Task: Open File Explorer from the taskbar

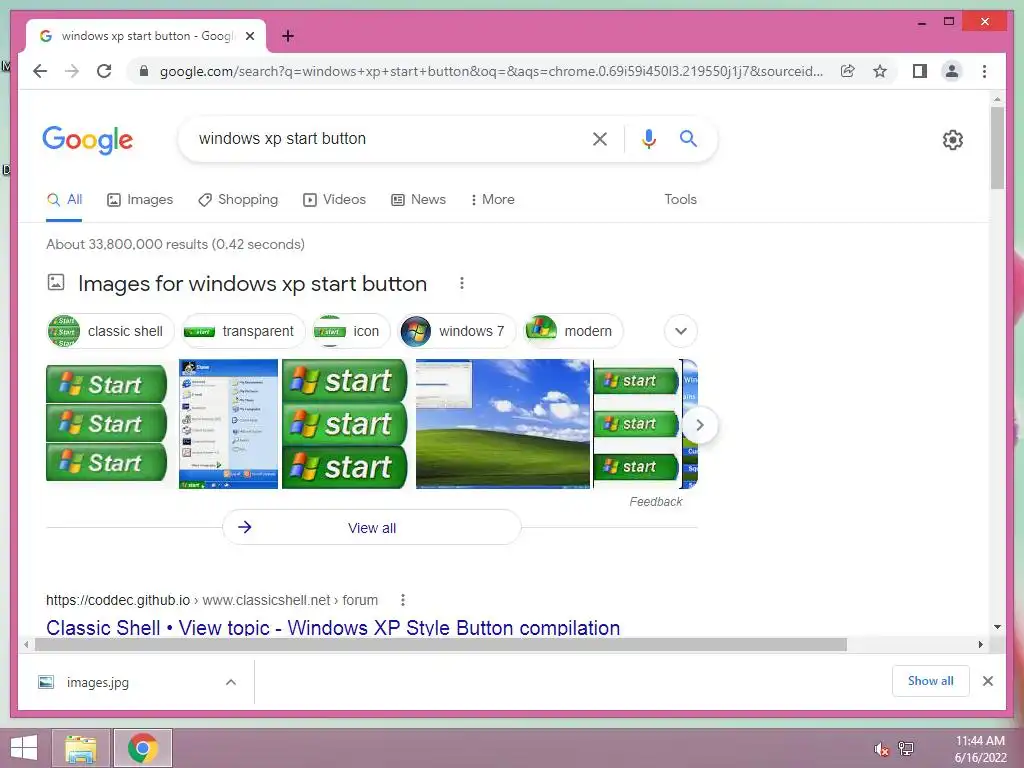Action: pyautogui.click(x=81, y=748)
